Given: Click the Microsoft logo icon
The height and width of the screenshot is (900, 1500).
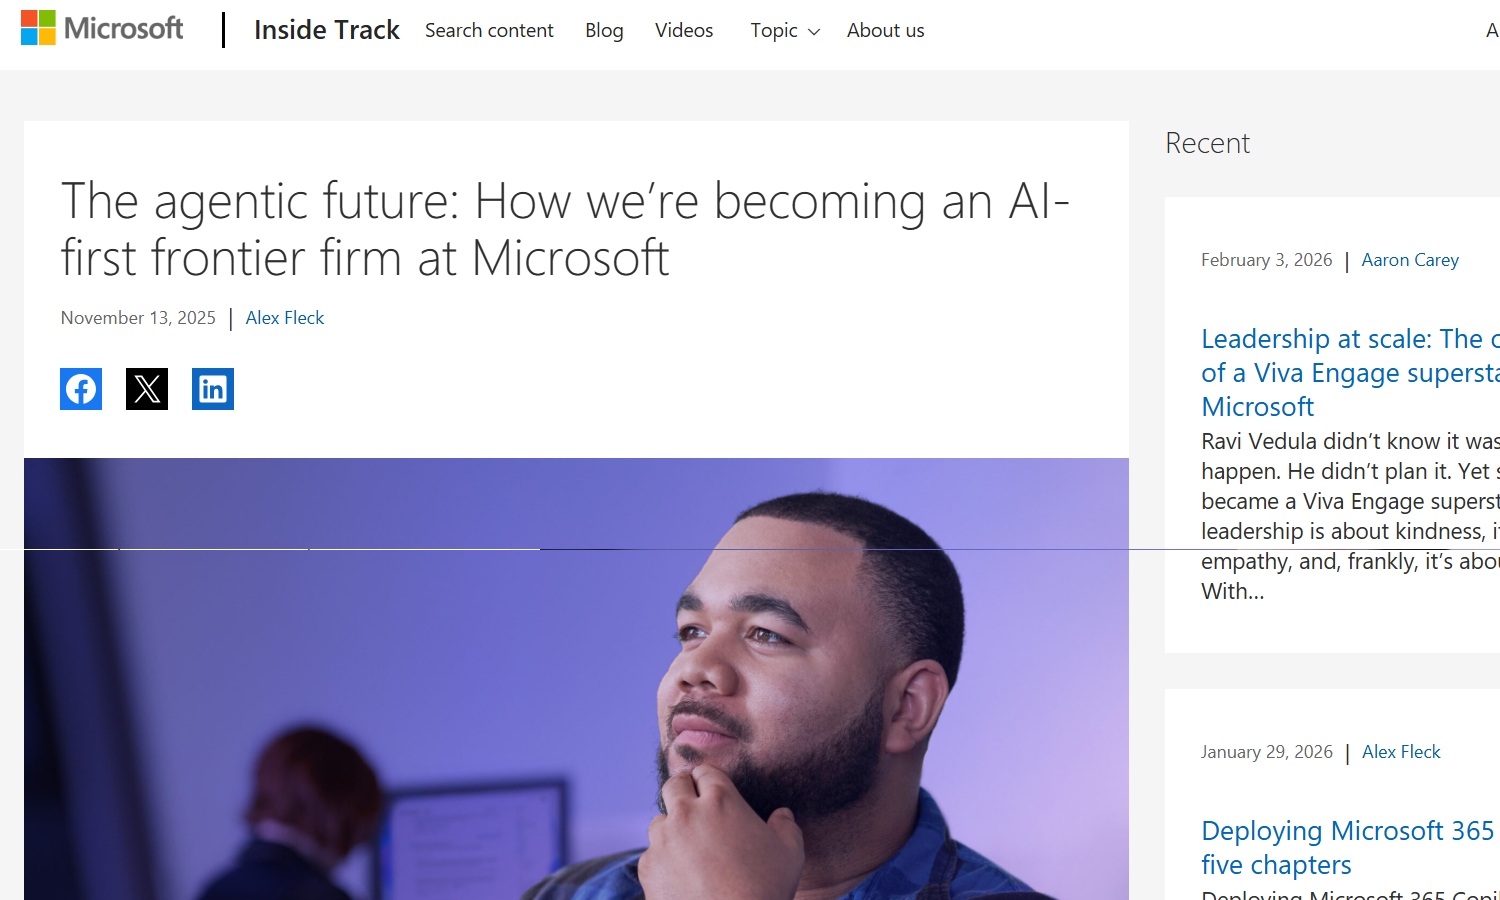Looking at the screenshot, I should (x=38, y=28).
